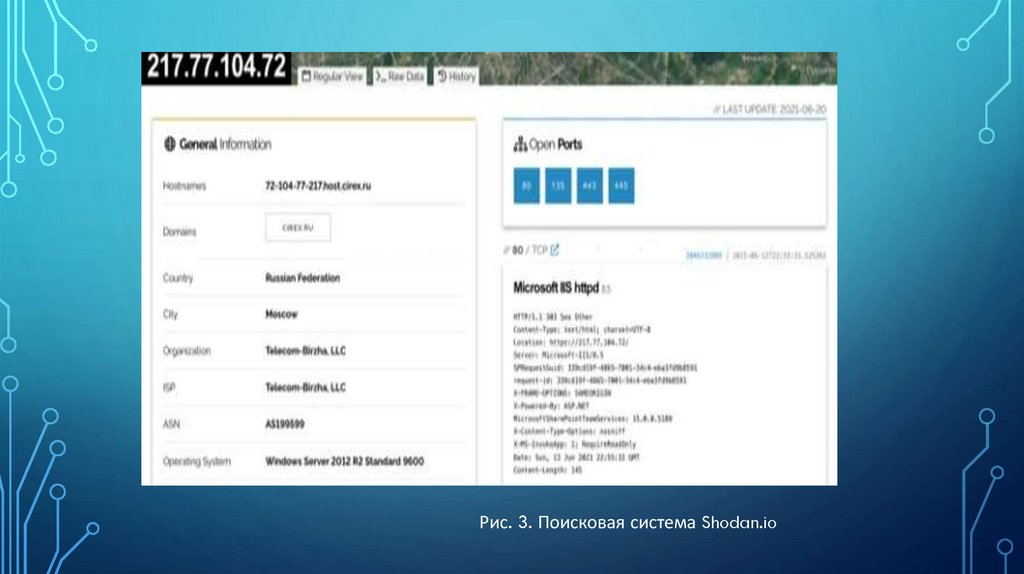Click the clock icon on History

pos(442,76)
